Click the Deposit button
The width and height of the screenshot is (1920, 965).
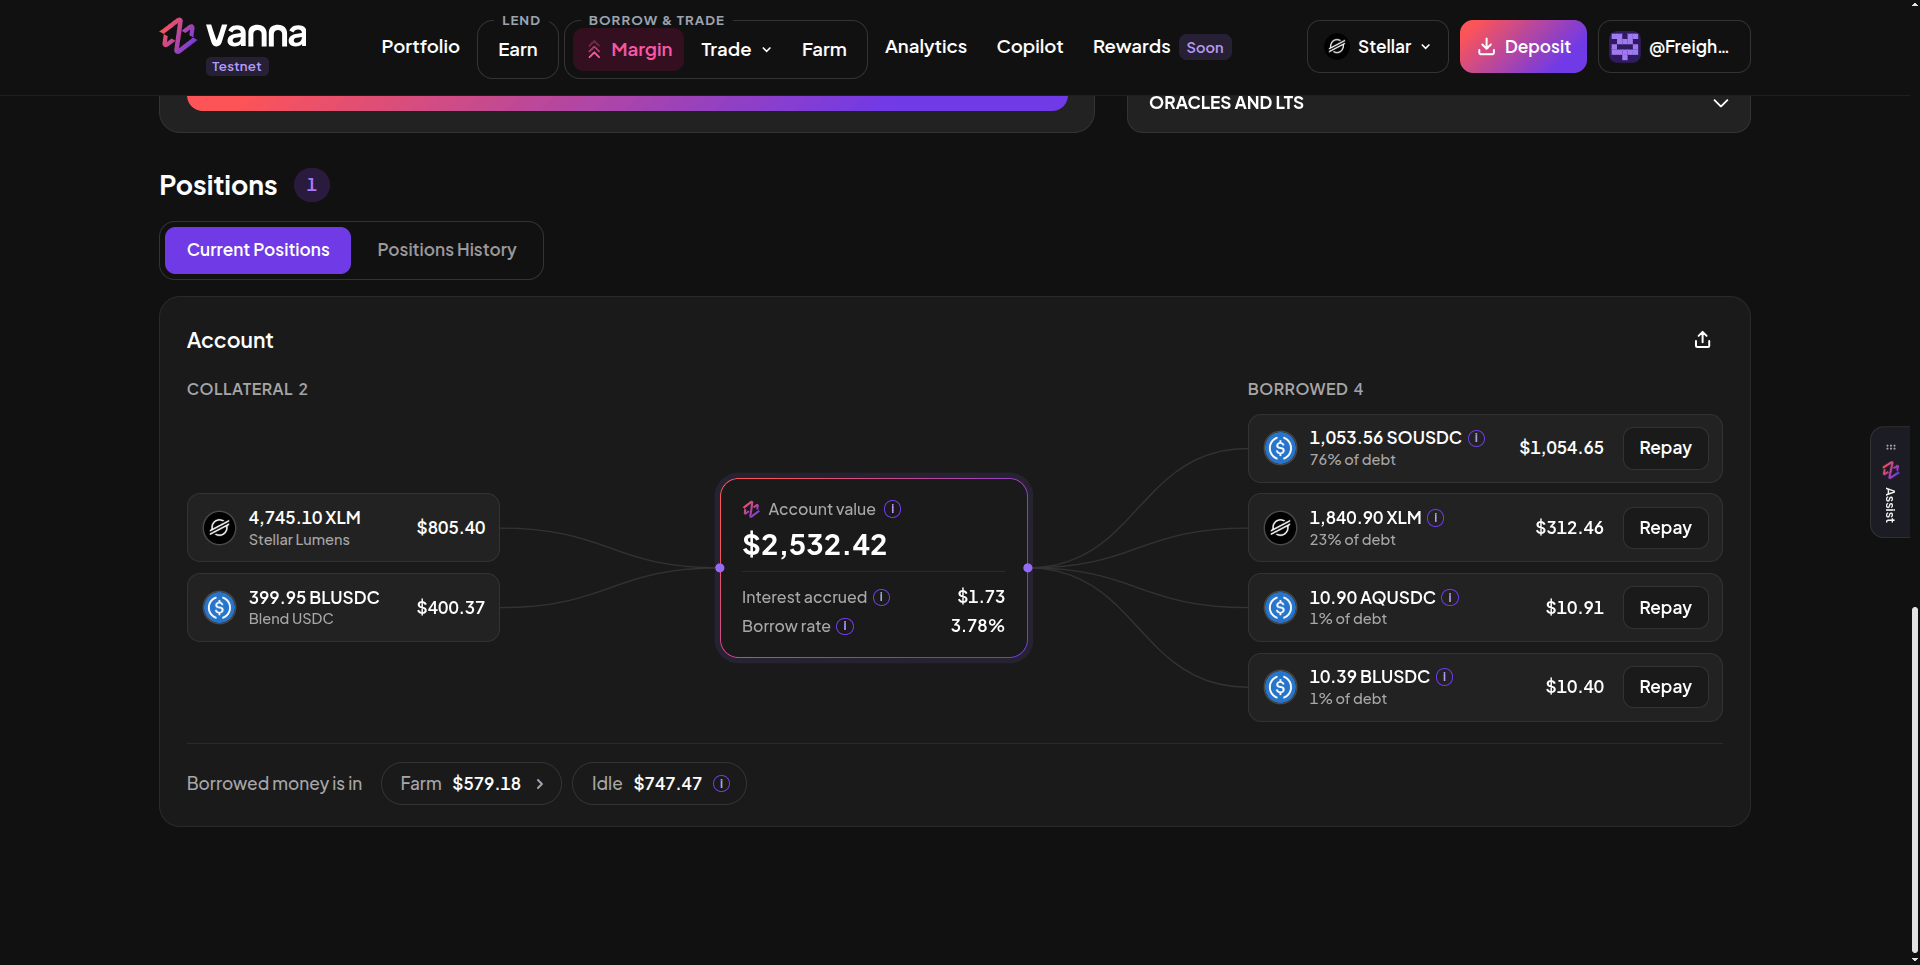1523,47
